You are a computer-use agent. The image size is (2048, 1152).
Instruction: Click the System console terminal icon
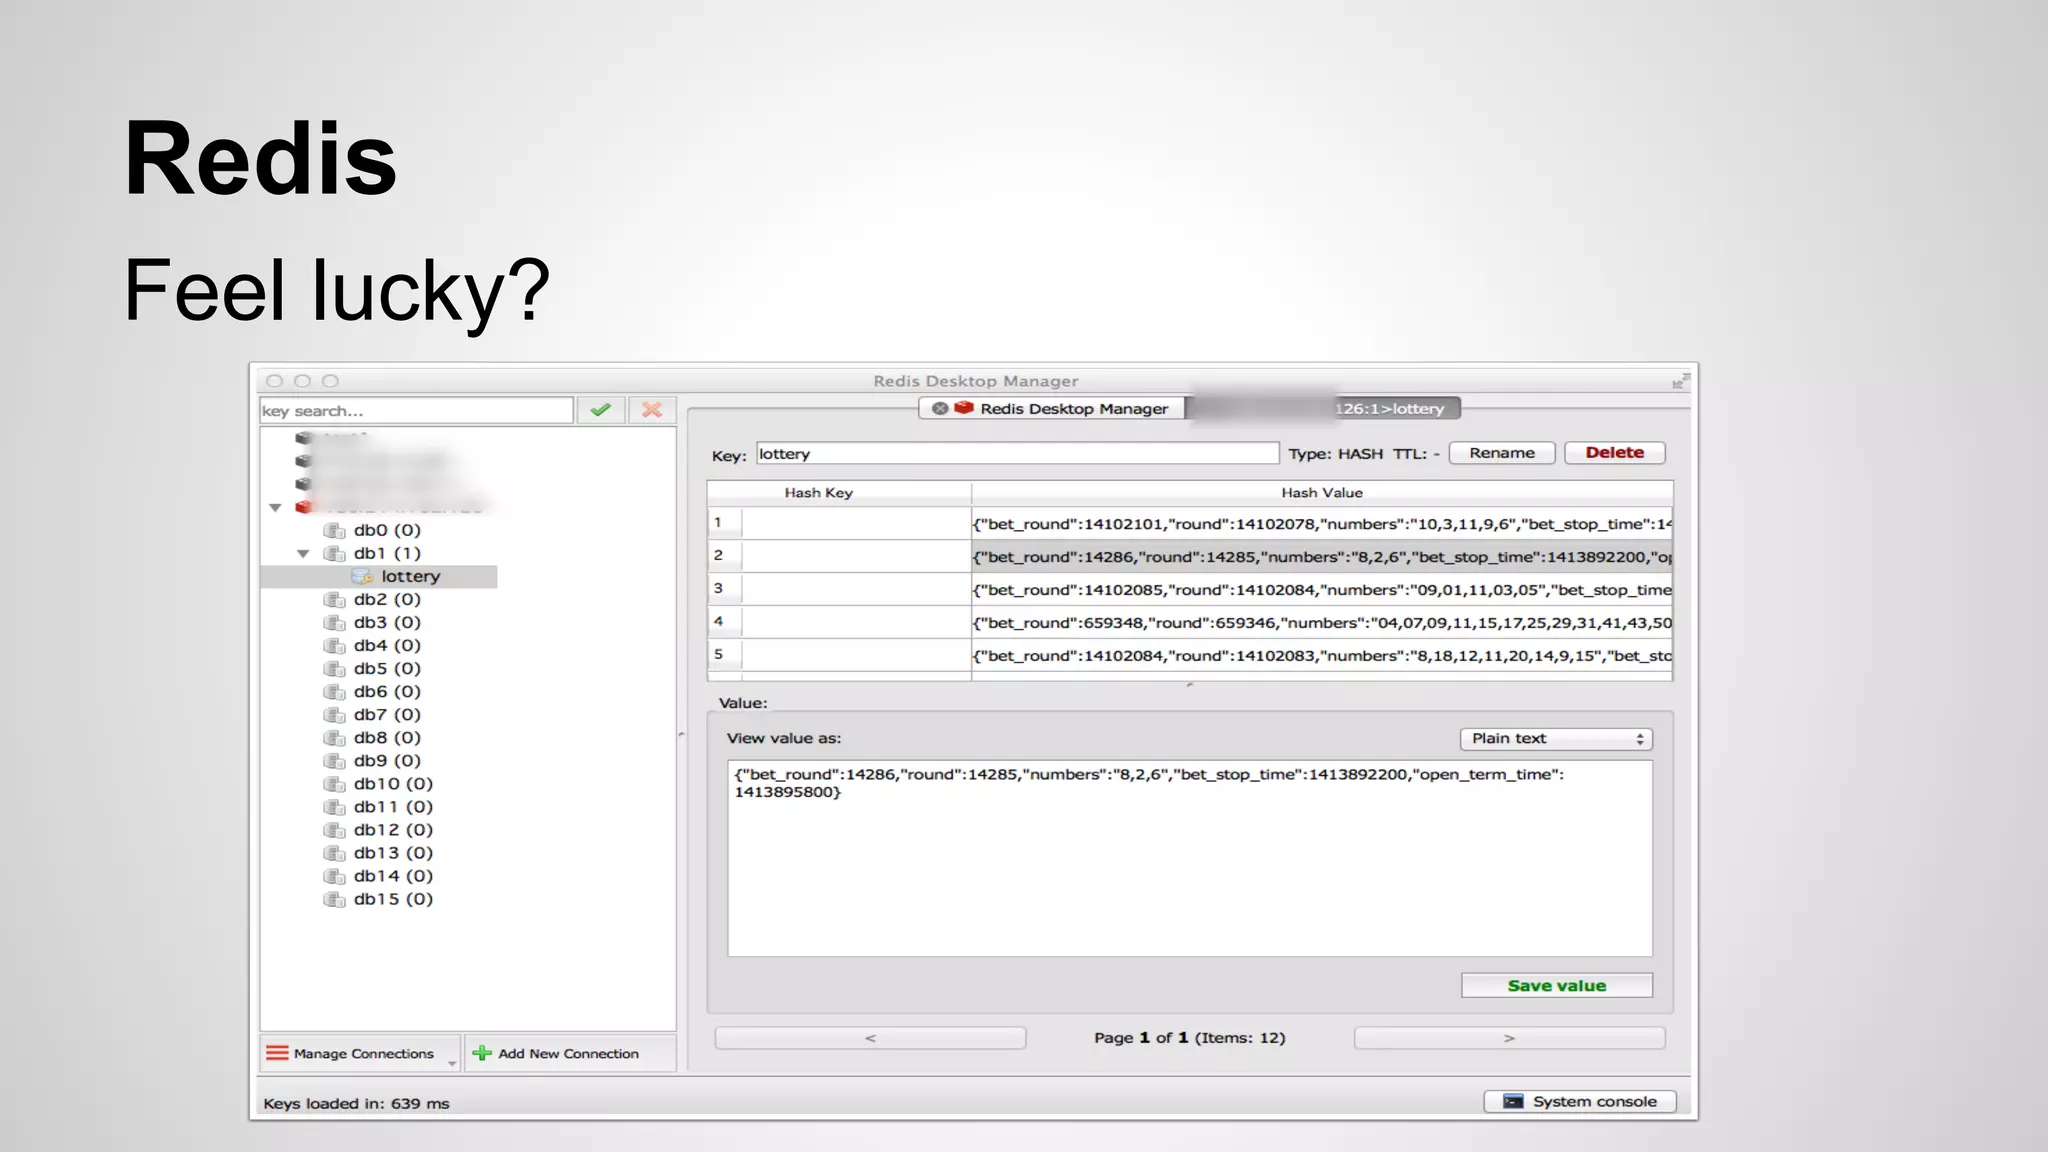coord(1513,1101)
